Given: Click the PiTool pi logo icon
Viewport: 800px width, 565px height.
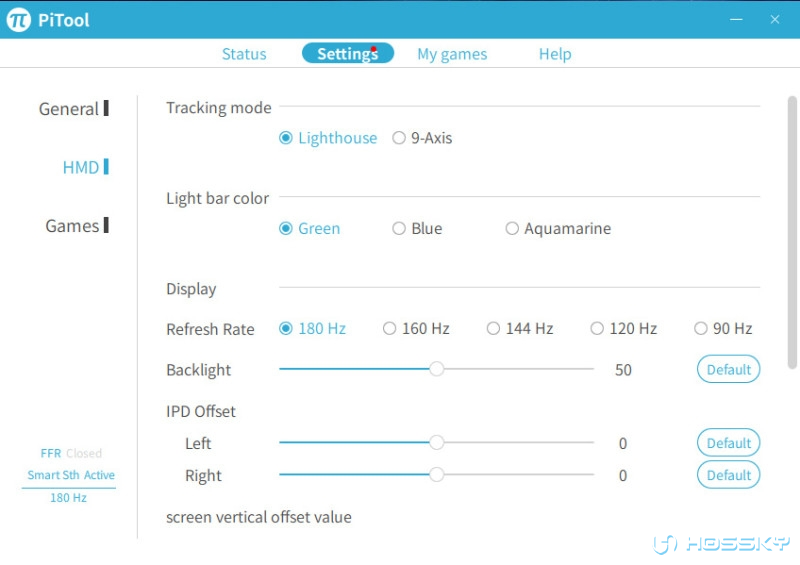Looking at the screenshot, I should (19, 20).
